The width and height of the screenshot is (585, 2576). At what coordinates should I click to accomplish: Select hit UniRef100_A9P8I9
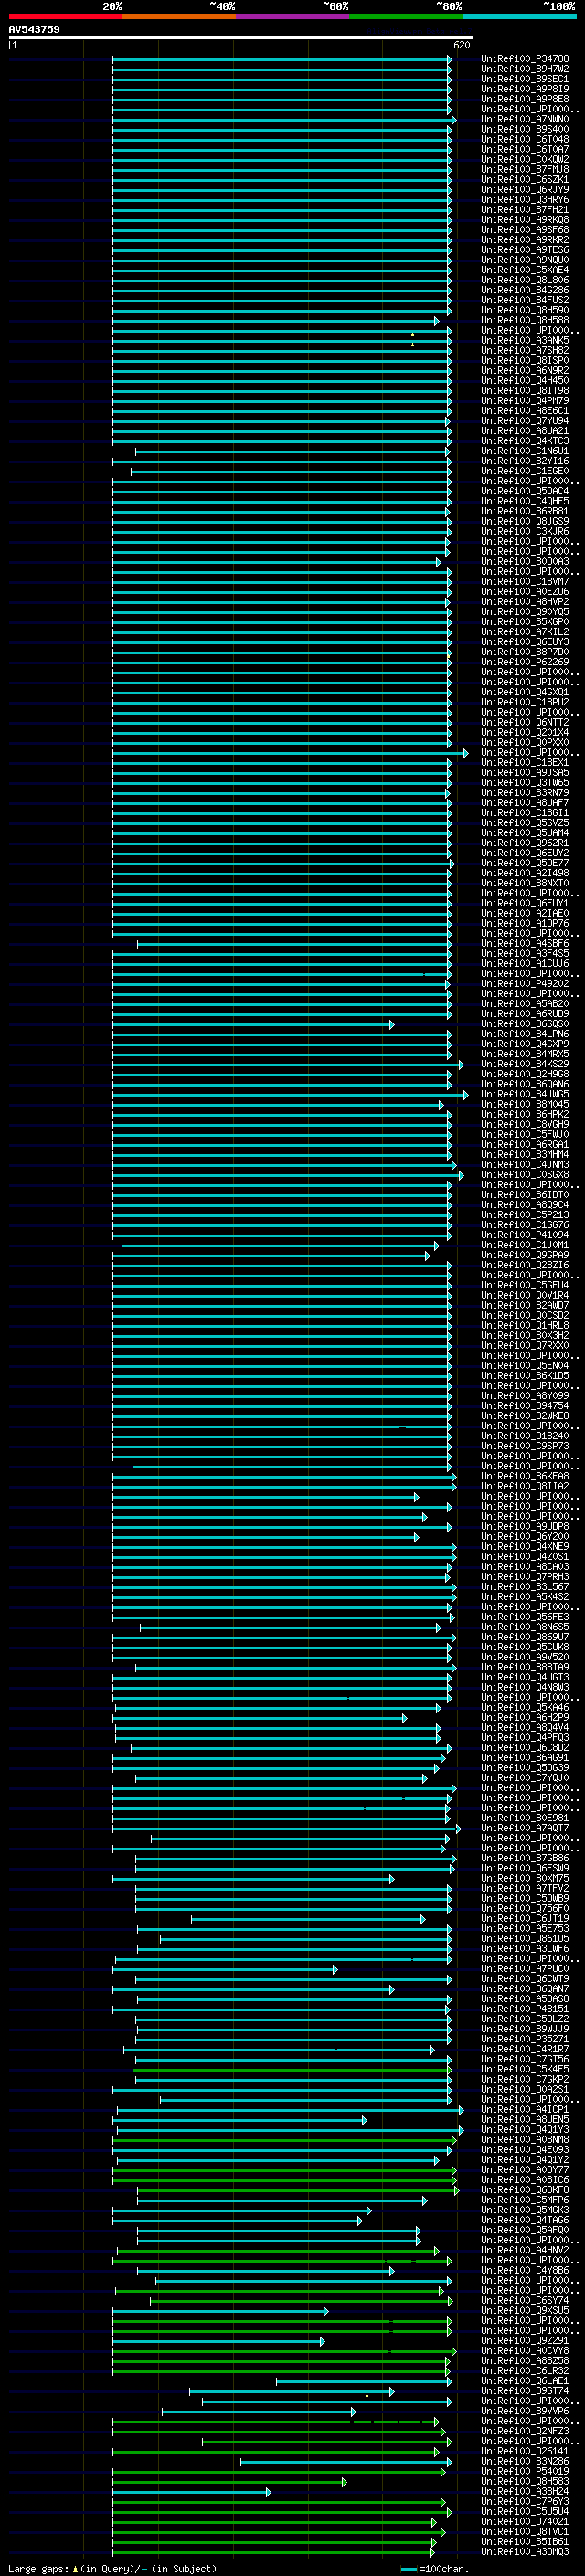(525, 89)
